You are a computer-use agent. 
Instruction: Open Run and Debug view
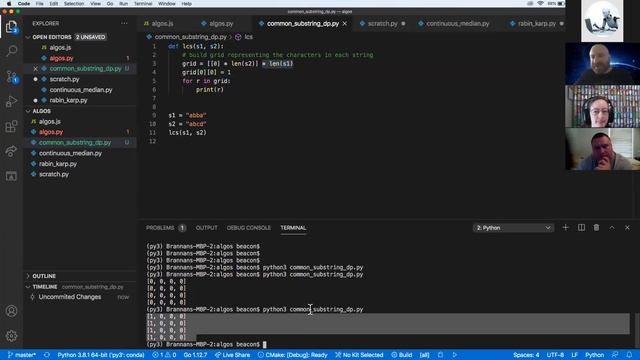tap(11, 101)
